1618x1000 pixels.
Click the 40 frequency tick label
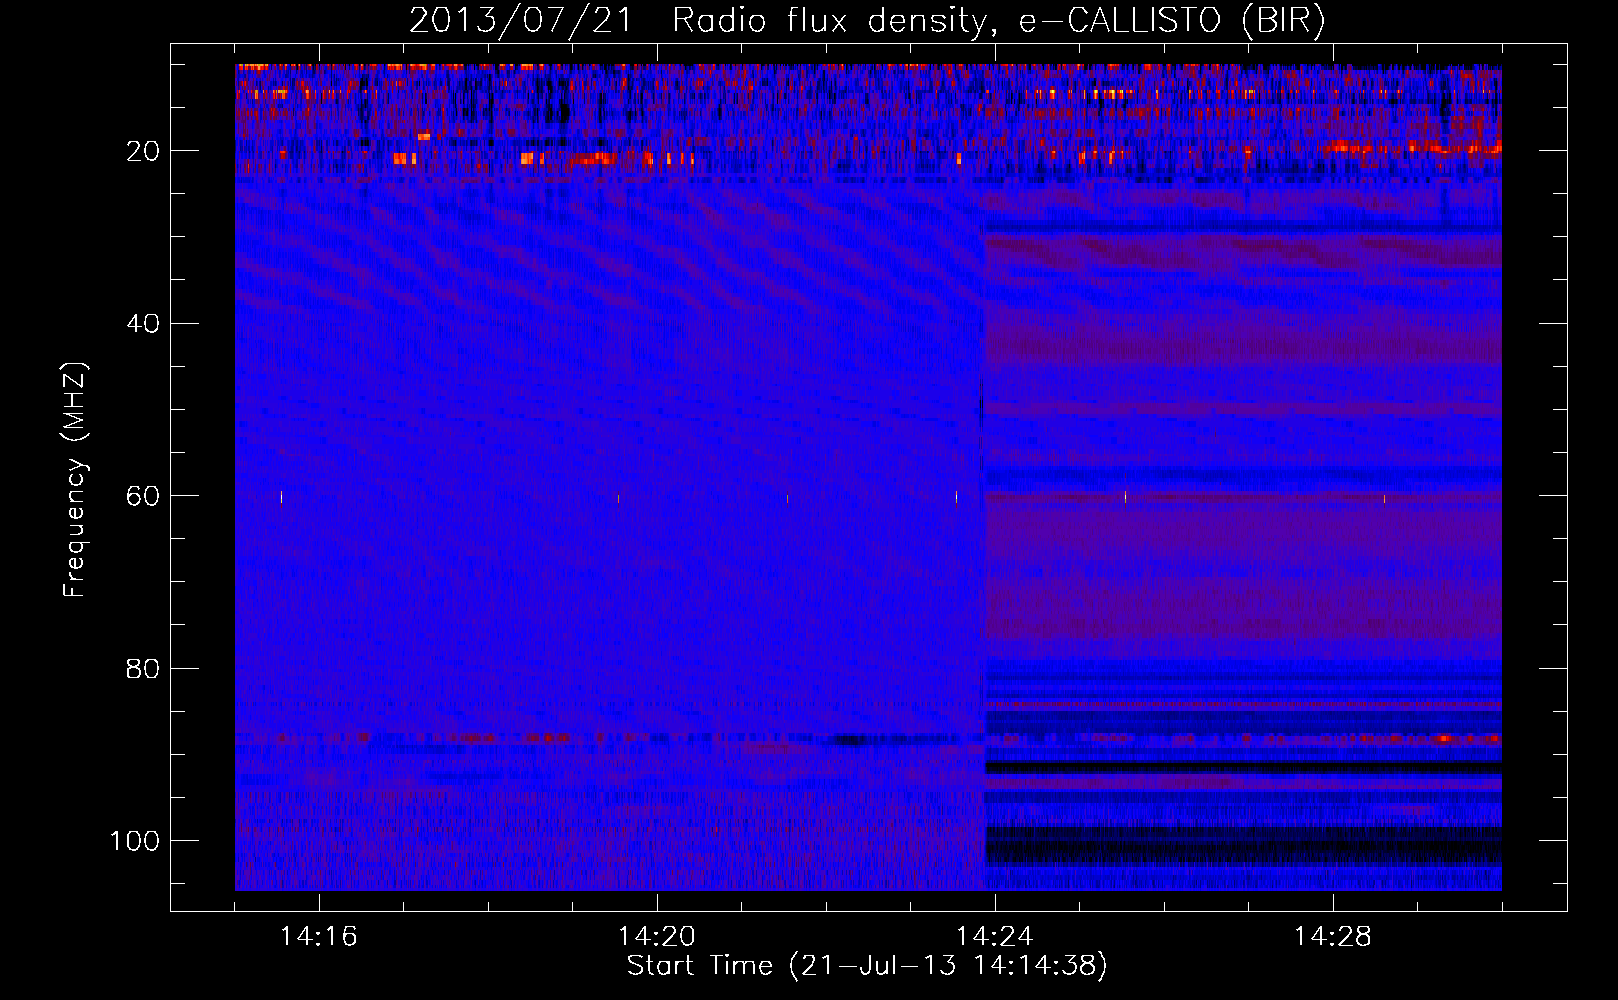pos(143,324)
